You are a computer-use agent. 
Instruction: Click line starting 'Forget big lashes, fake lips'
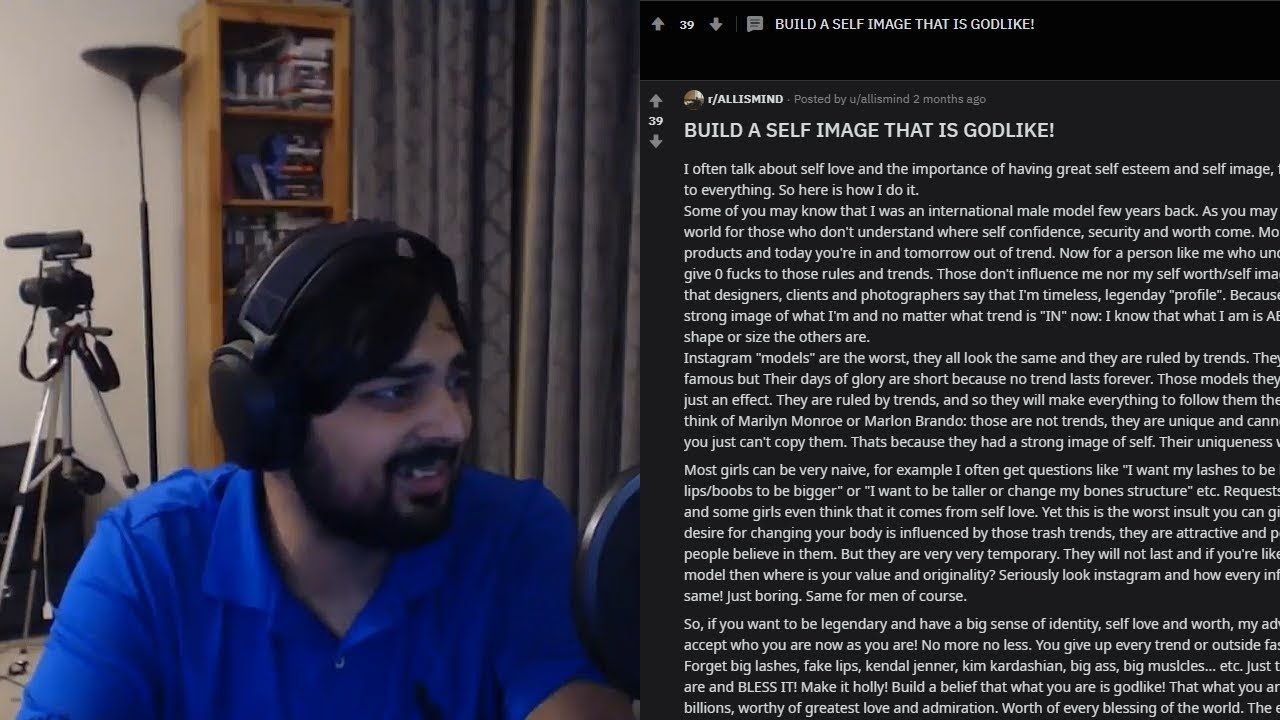point(982,666)
